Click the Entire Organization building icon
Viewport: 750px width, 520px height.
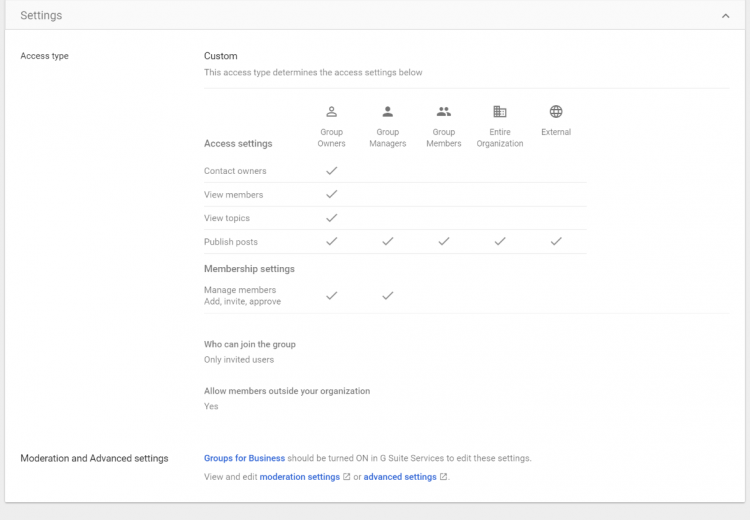point(500,112)
